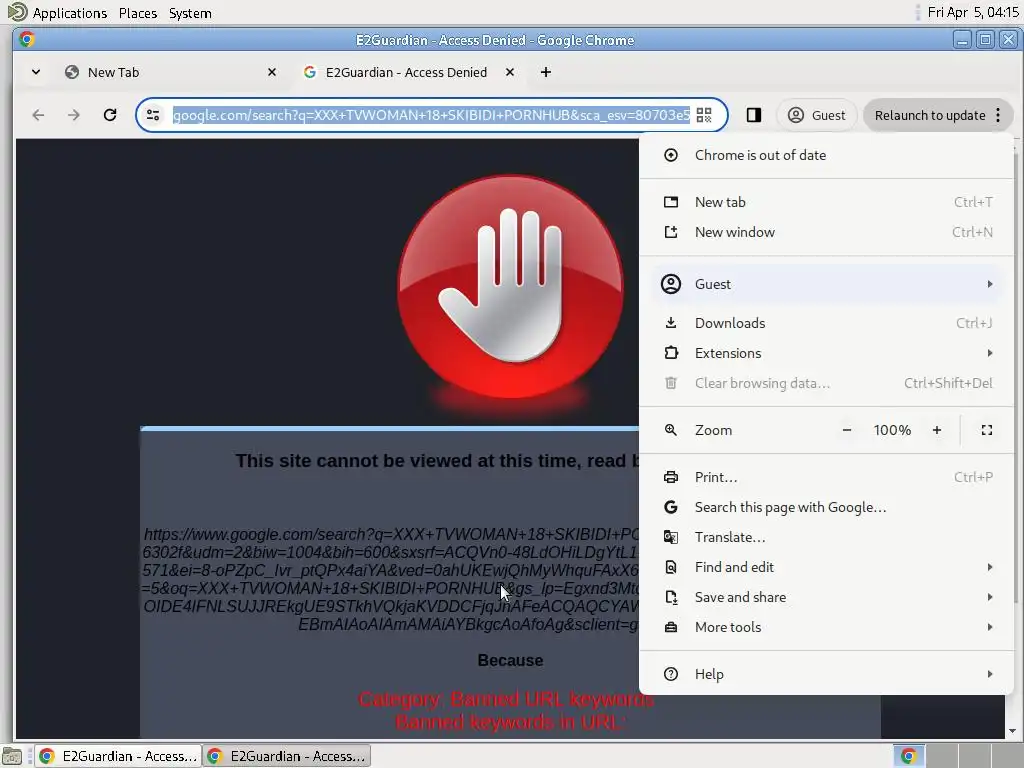Expand the Find and edit submenu
1024x768 pixels.
pyautogui.click(x=826, y=568)
